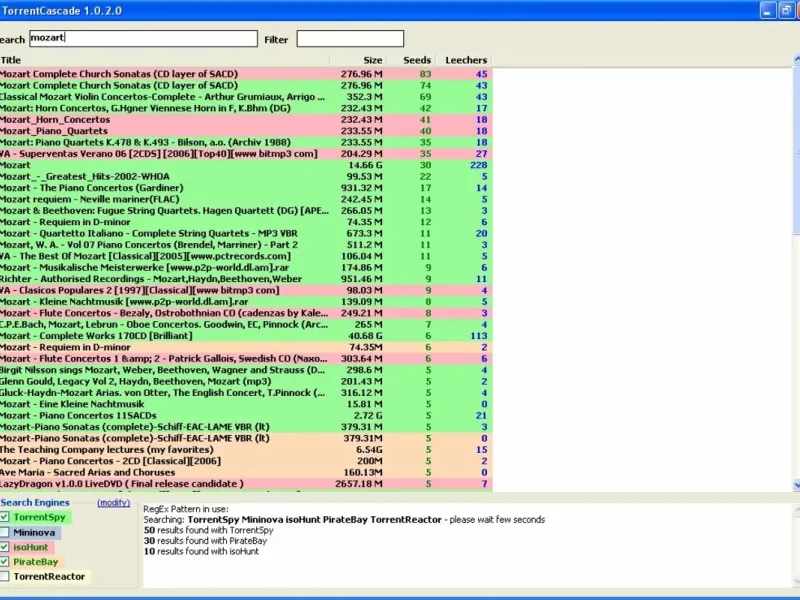800x600 pixels.
Task: Focus the Search box containing "mozart"
Action: tap(142, 39)
